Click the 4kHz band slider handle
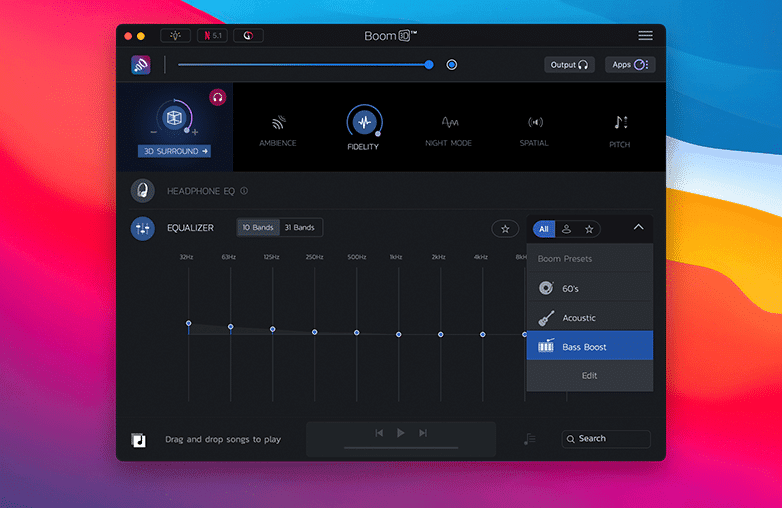Screen dimensions: 782x508 pos(483,335)
